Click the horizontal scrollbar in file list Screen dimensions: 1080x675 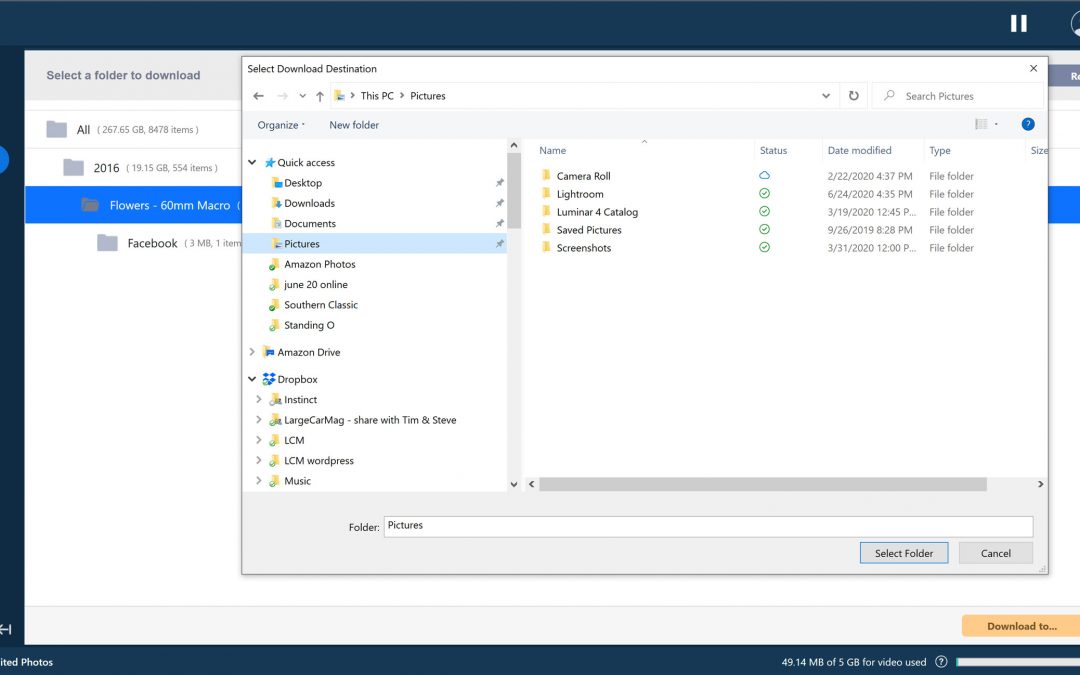[762, 484]
